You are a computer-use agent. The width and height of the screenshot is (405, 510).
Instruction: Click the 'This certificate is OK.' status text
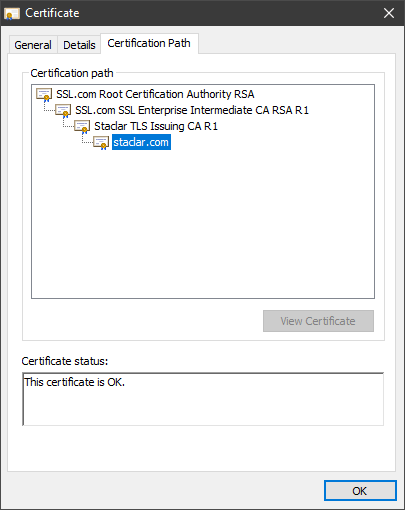(75, 382)
